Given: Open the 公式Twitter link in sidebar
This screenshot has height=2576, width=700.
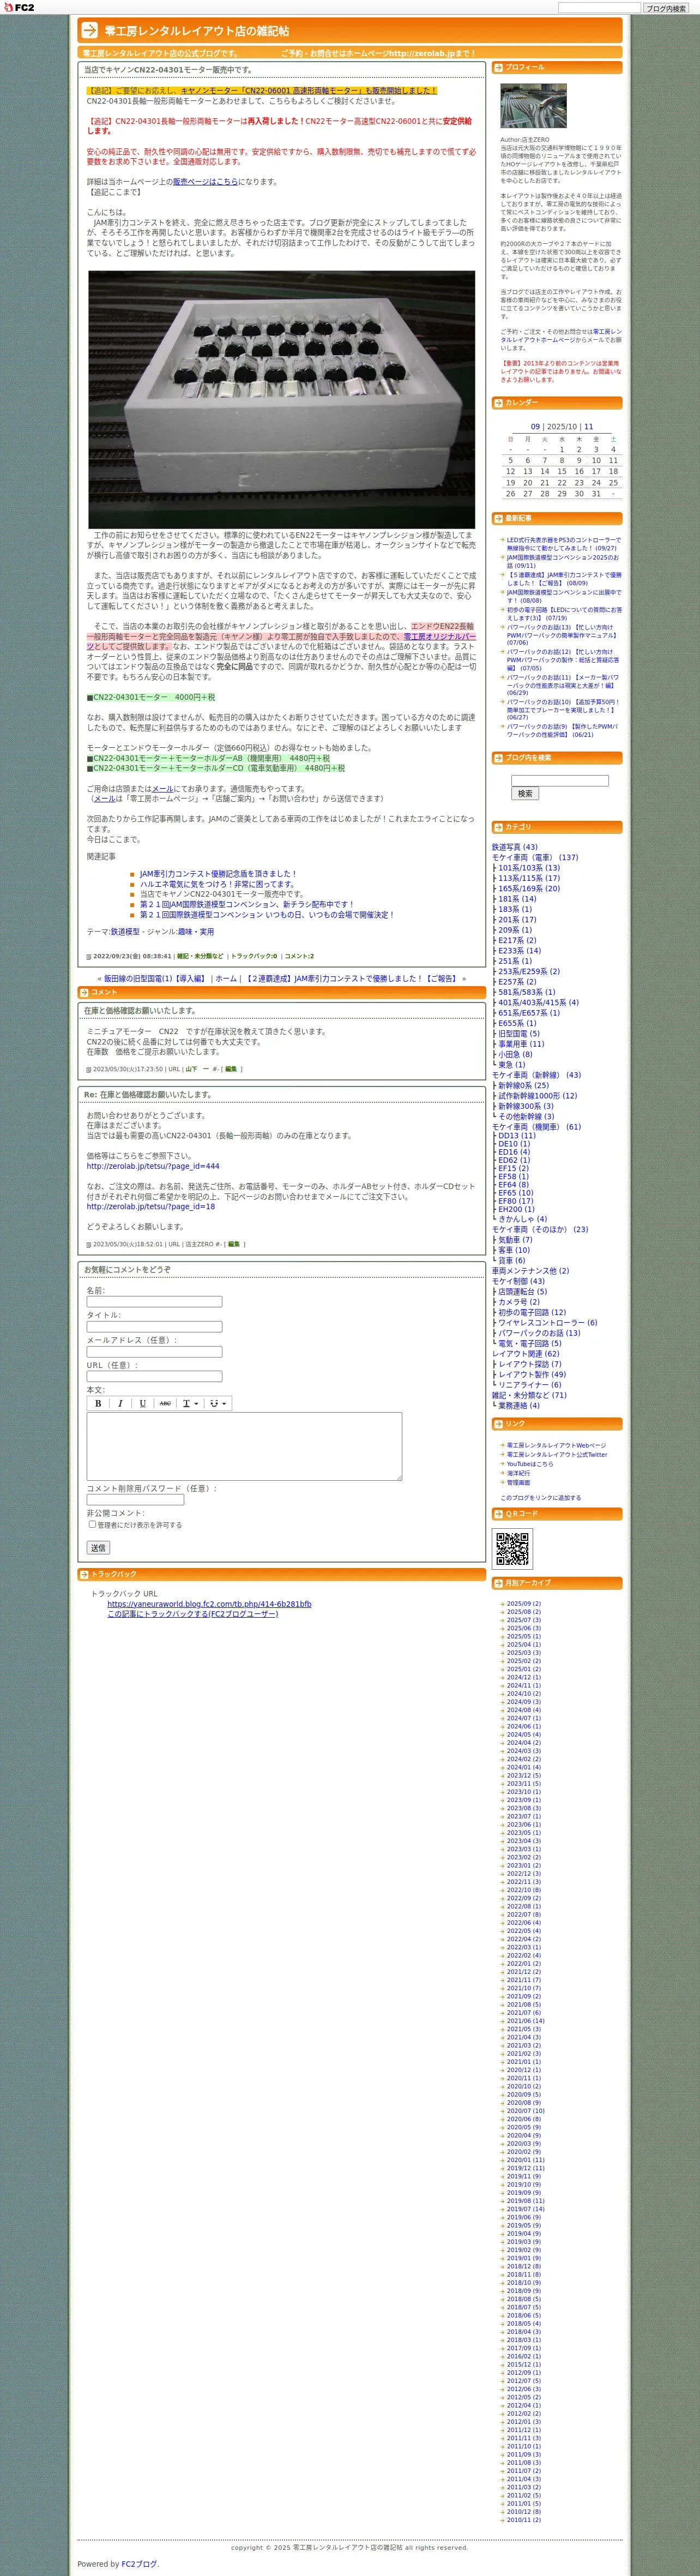Looking at the screenshot, I should (x=557, y=1455).
